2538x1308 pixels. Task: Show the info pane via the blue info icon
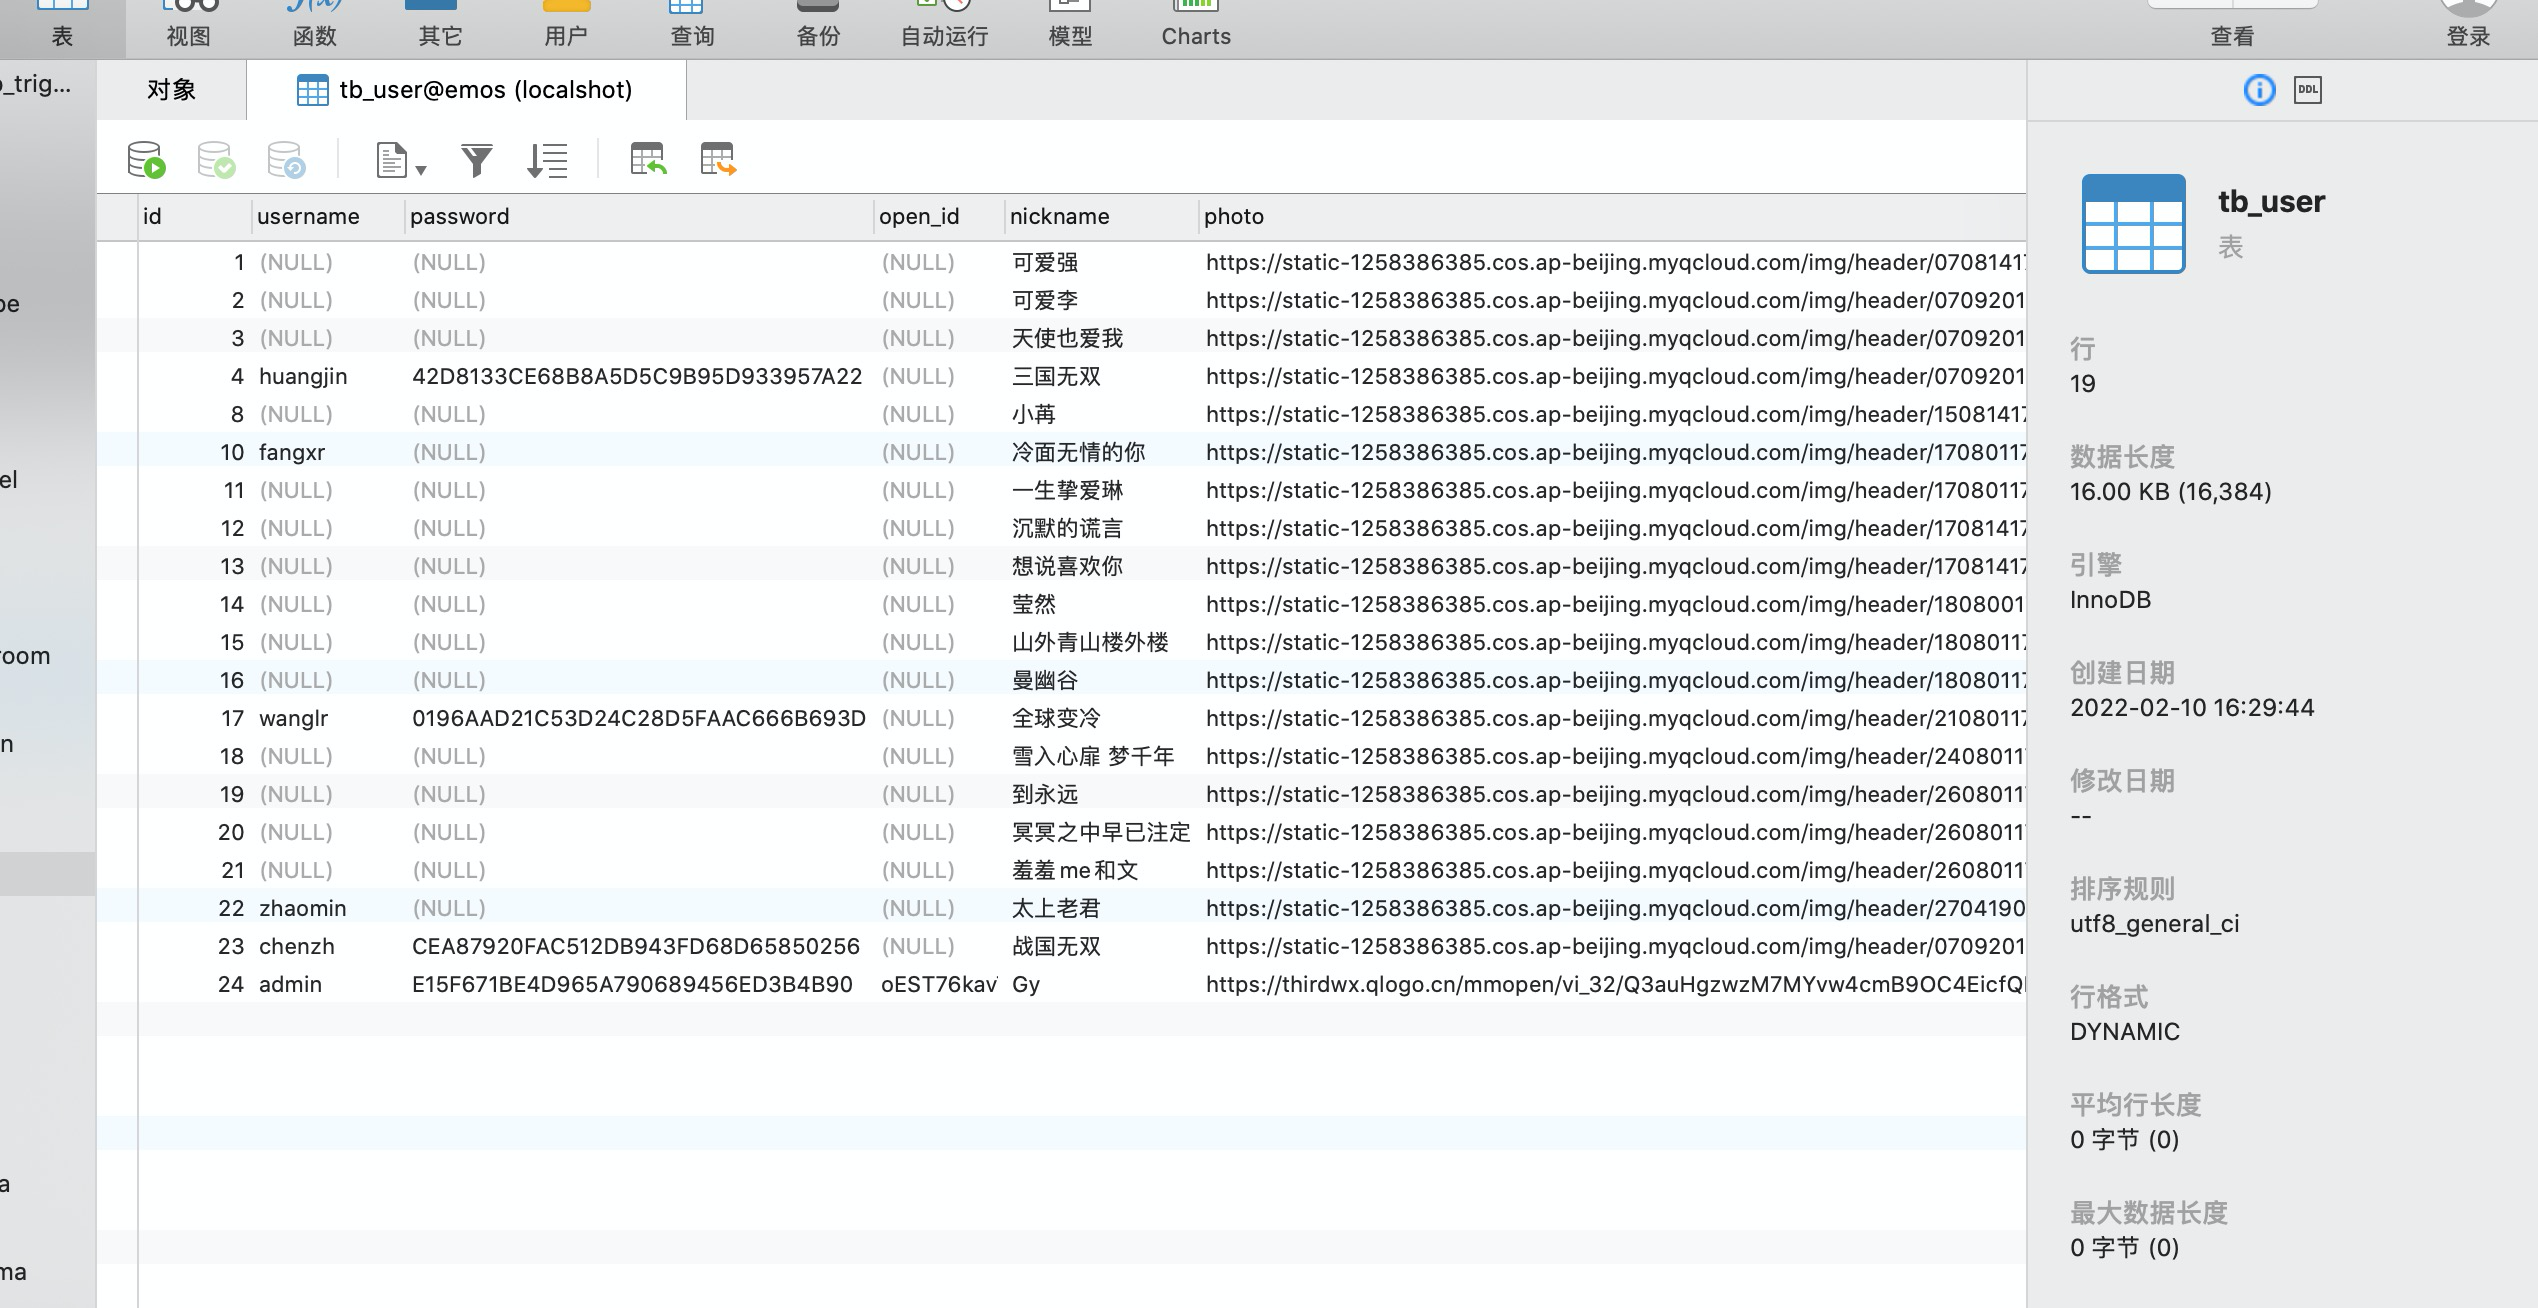[2259, 90]
